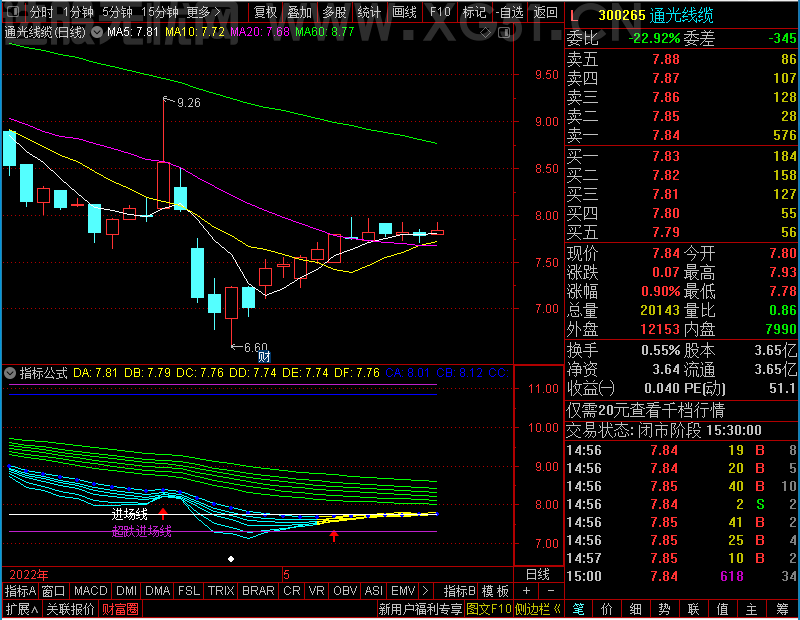Expand the 指标公式 indicator dropdown arrow
Screen dimensions: 800x620
10,373
